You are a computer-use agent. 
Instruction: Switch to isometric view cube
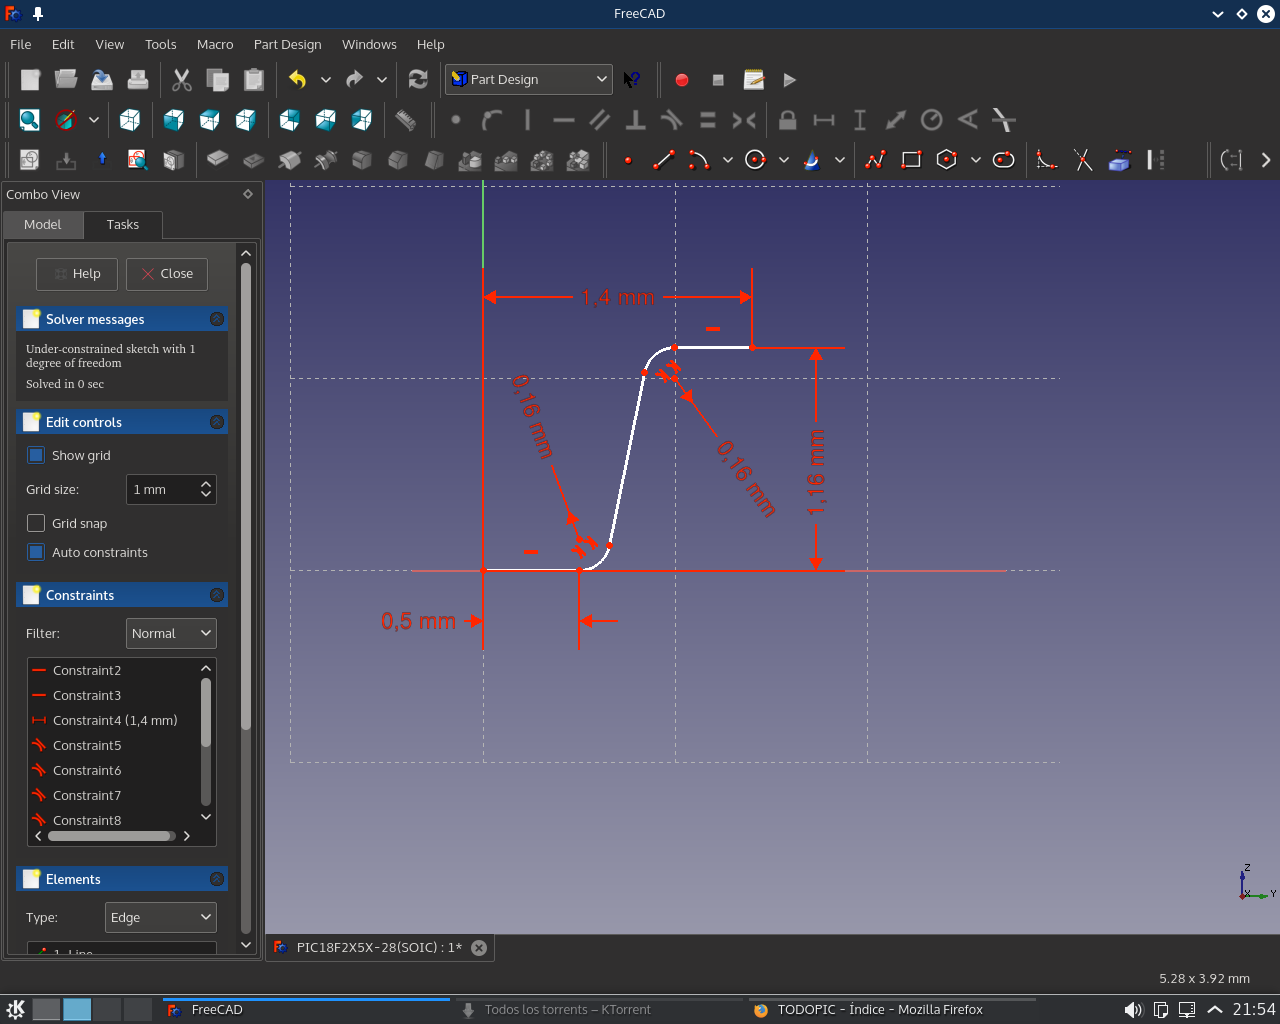tap(130, 120)
